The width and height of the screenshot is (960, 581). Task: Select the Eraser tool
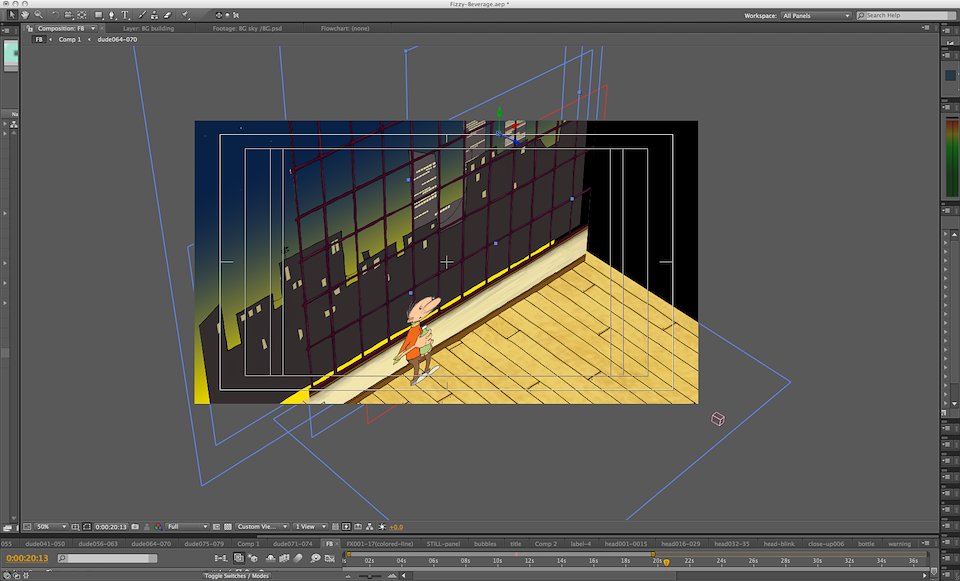[x=168, y=15]
